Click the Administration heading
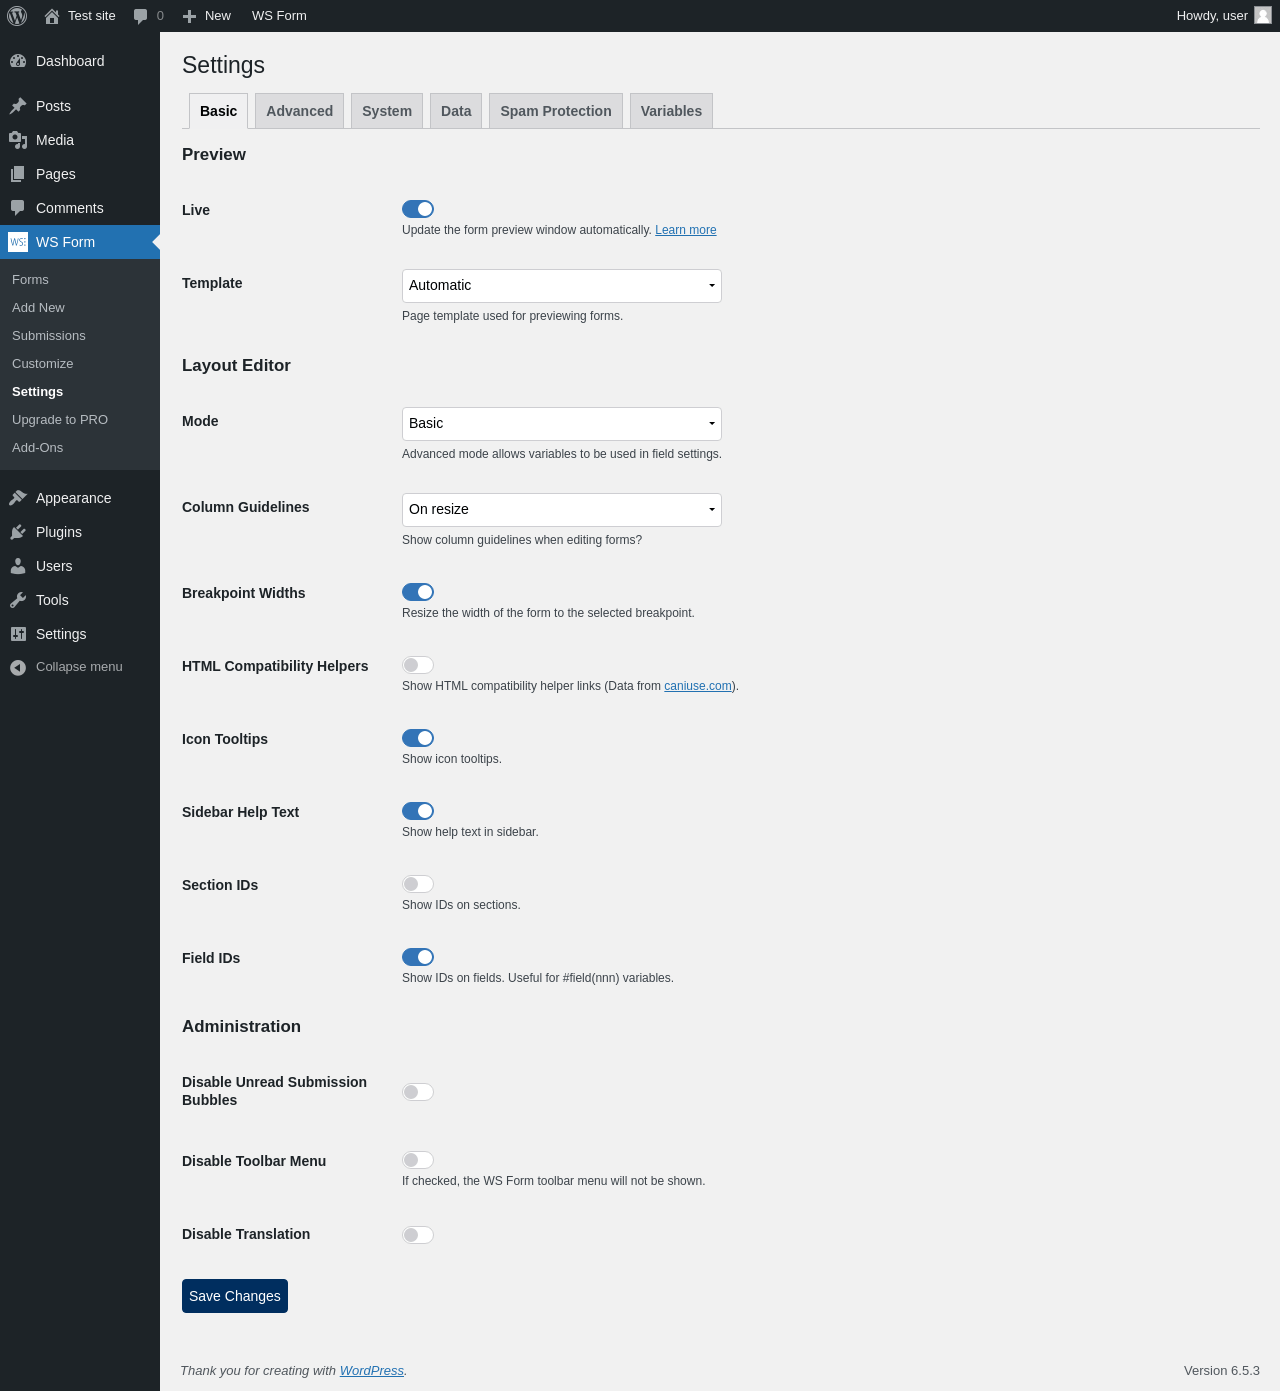 [x=241, y=1027]
